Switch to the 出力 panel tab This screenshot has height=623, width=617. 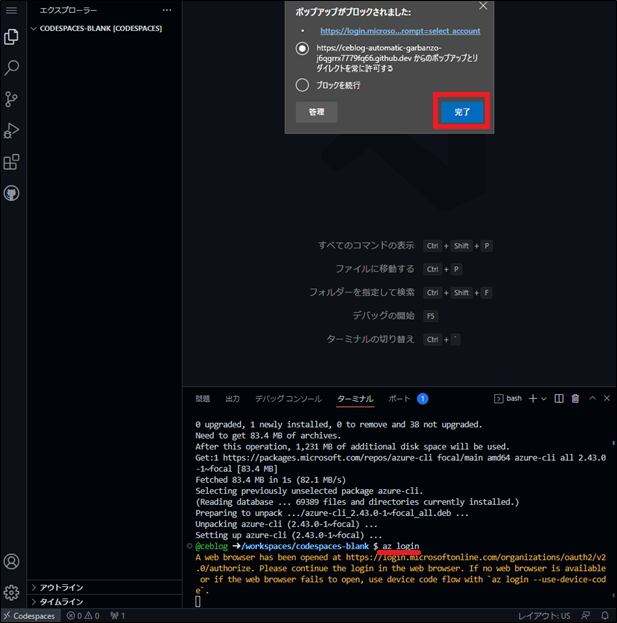point(233,399)
